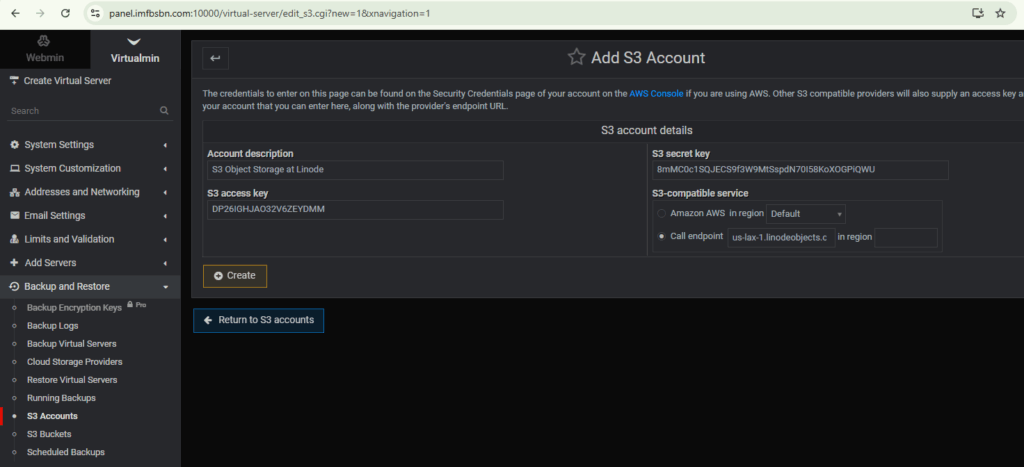Click the Create button

235,275
